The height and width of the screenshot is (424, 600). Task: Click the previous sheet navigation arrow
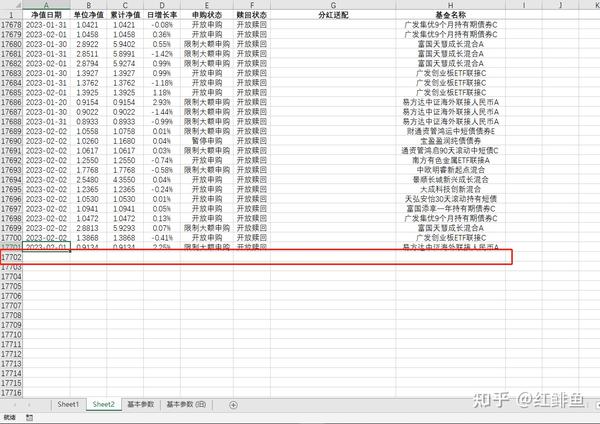coord(15,405)
